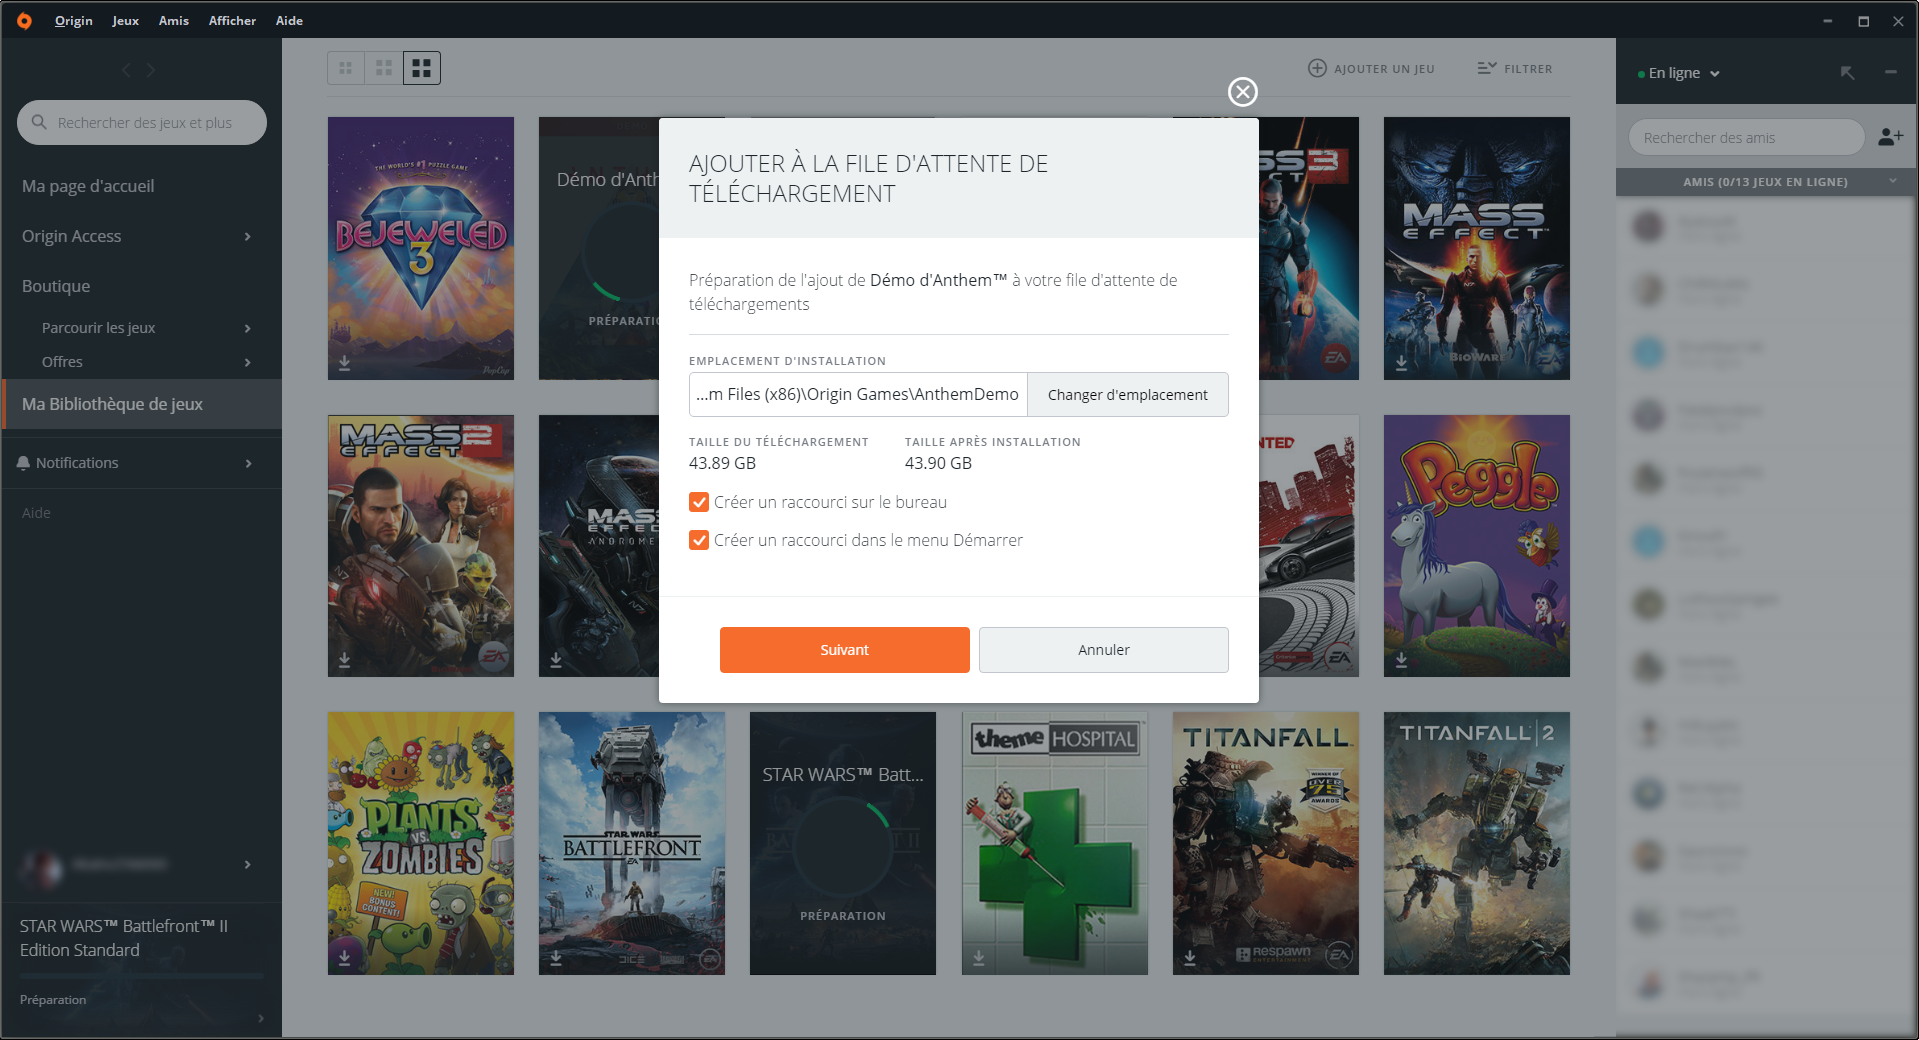Toggle Start menu shortcut checkbox
The width and height of the screenshot is (1919, 1040).
pyautogui.click(x=699, y=540)
